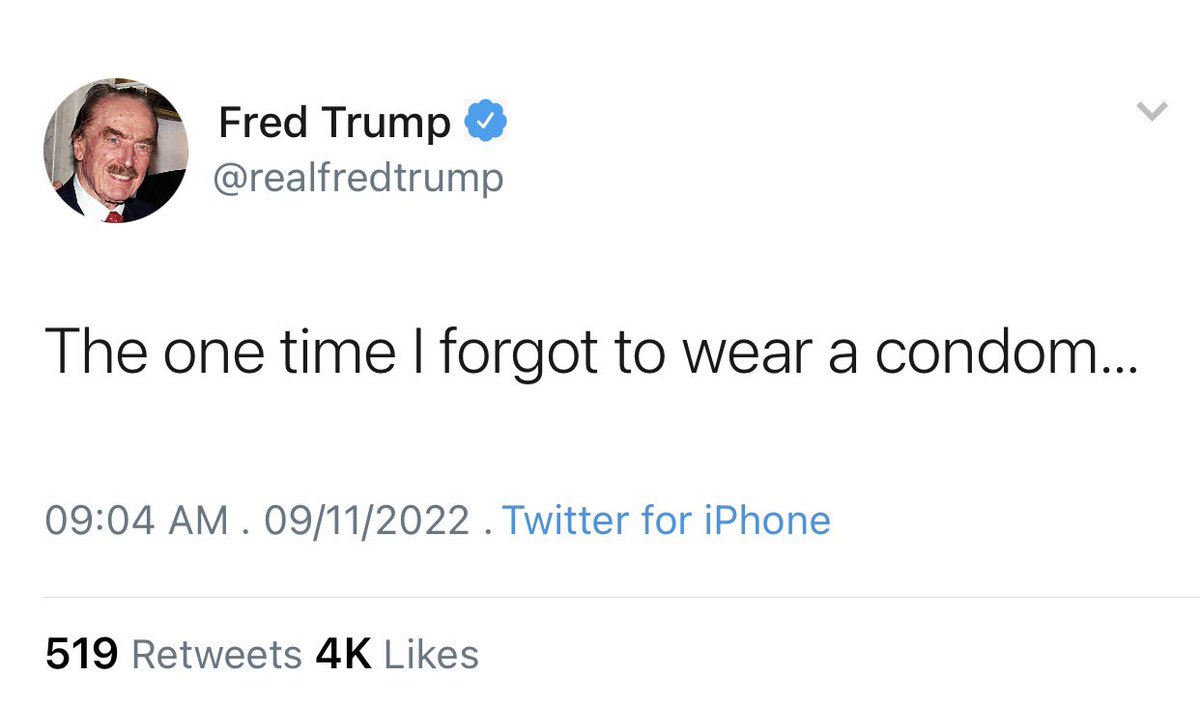The width and height of the screenshot is (1200, 705).
Task: View the list of 519 Retweets
Action: (174, 655)
